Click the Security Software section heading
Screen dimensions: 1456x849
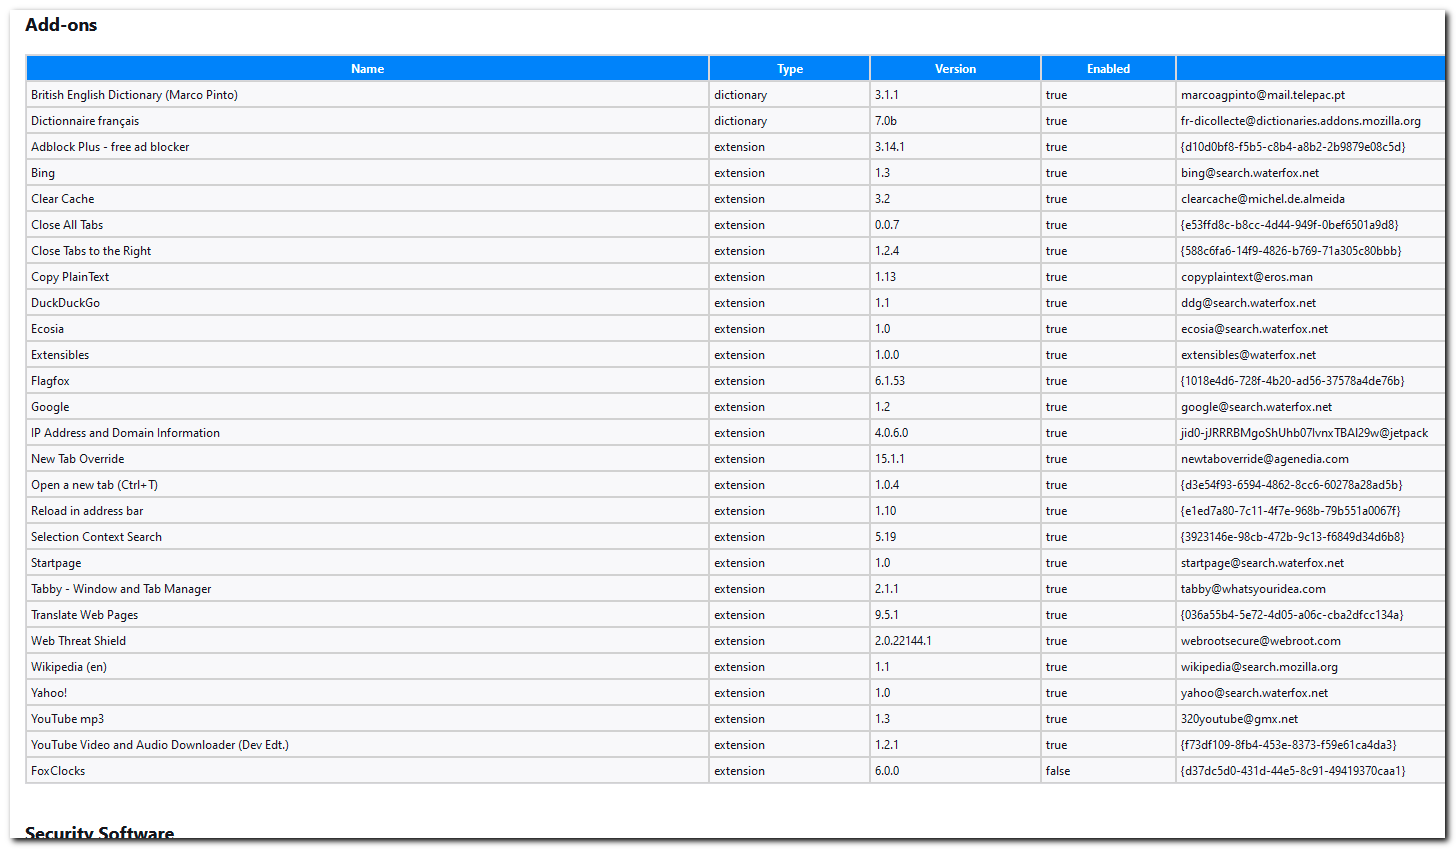click(x=99, y=833)
